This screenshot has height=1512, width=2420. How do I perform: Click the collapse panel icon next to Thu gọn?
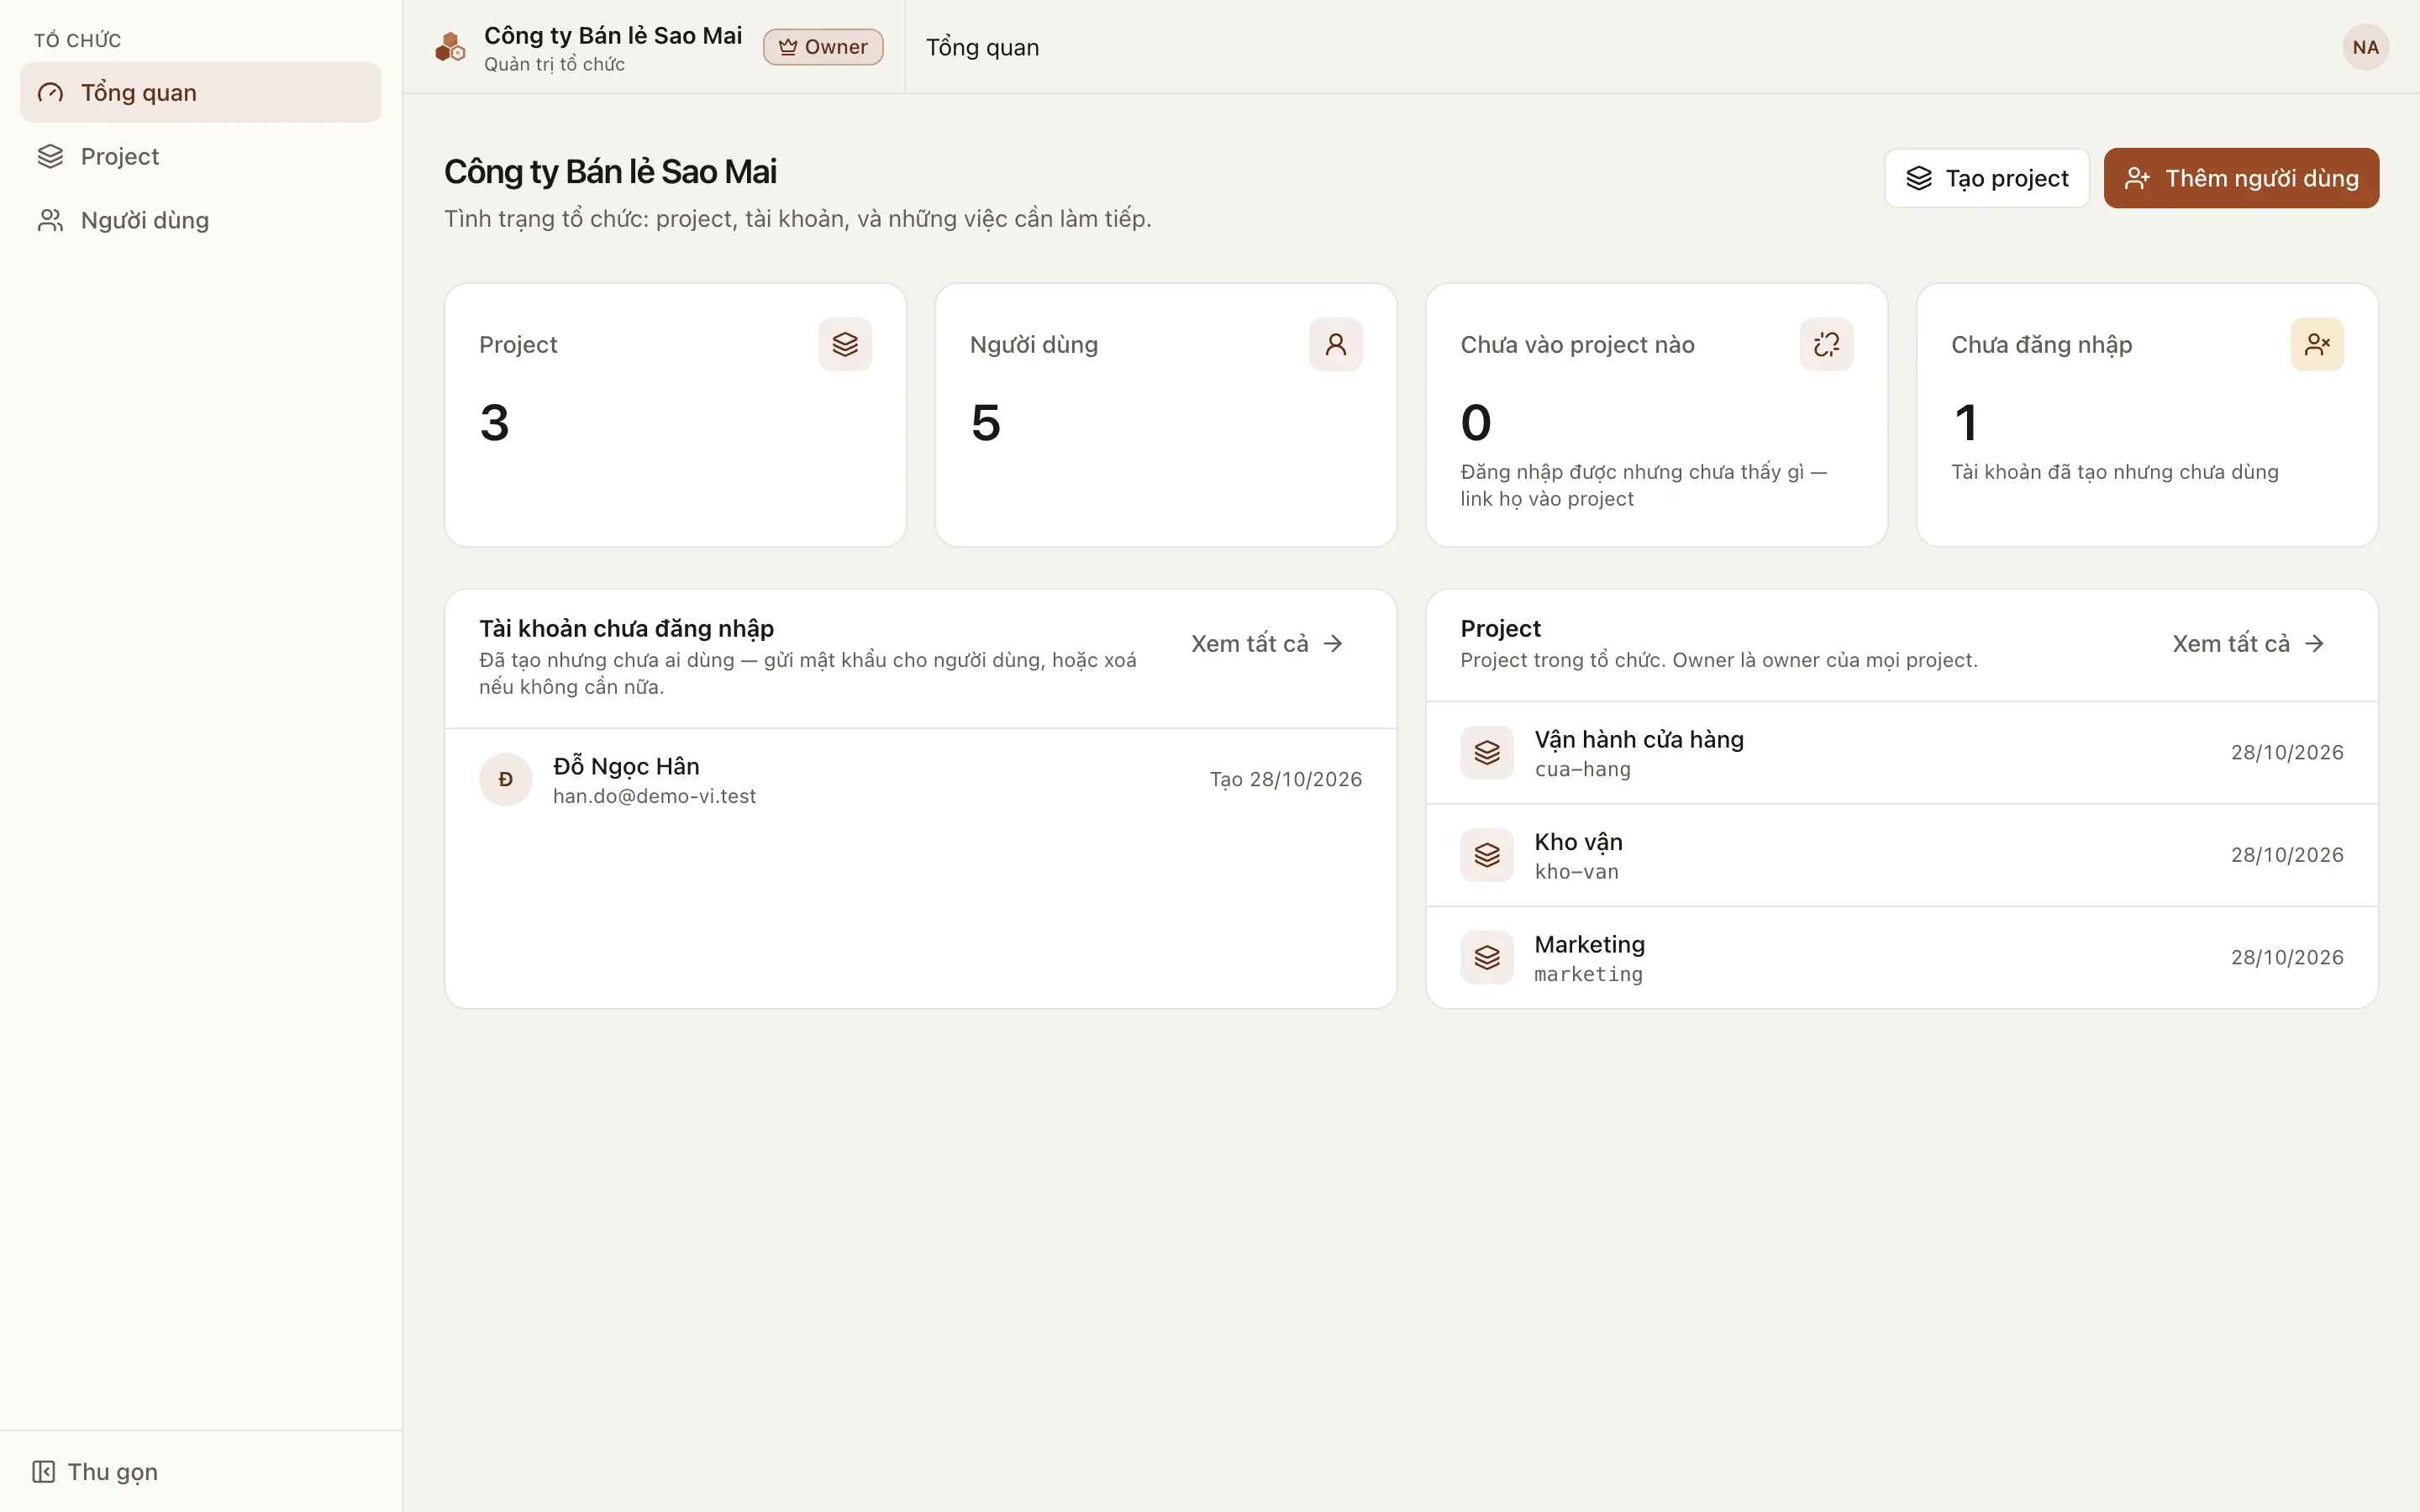43,1471
